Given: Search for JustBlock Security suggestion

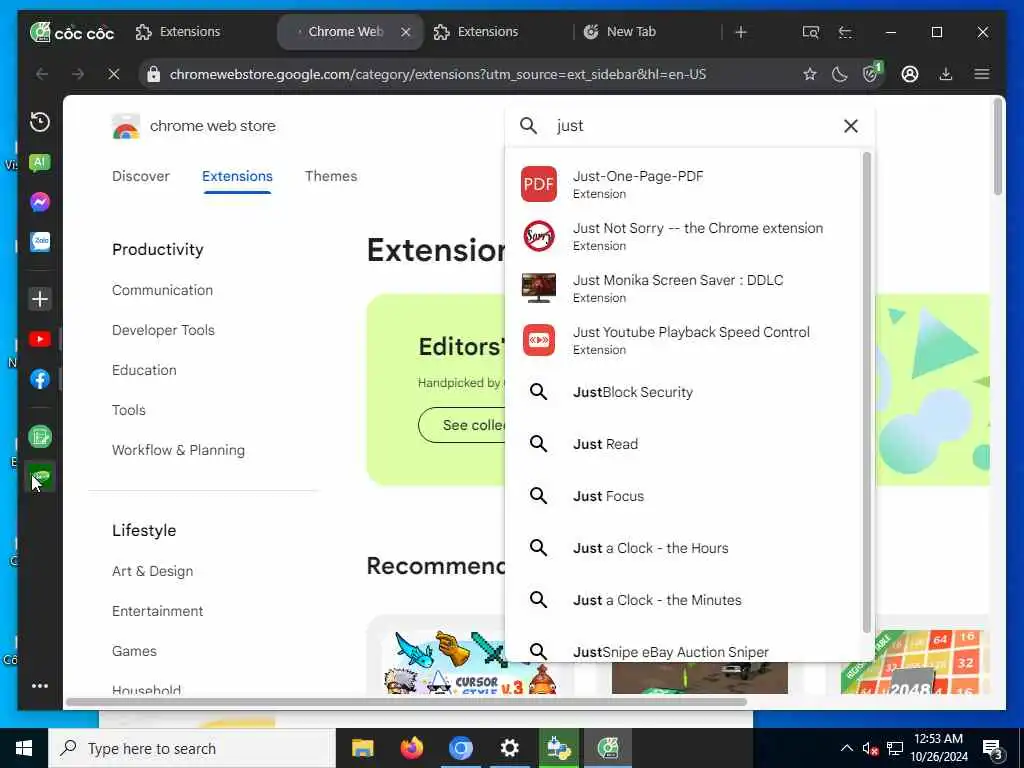Looking at the screenshot, I should 684,392.
